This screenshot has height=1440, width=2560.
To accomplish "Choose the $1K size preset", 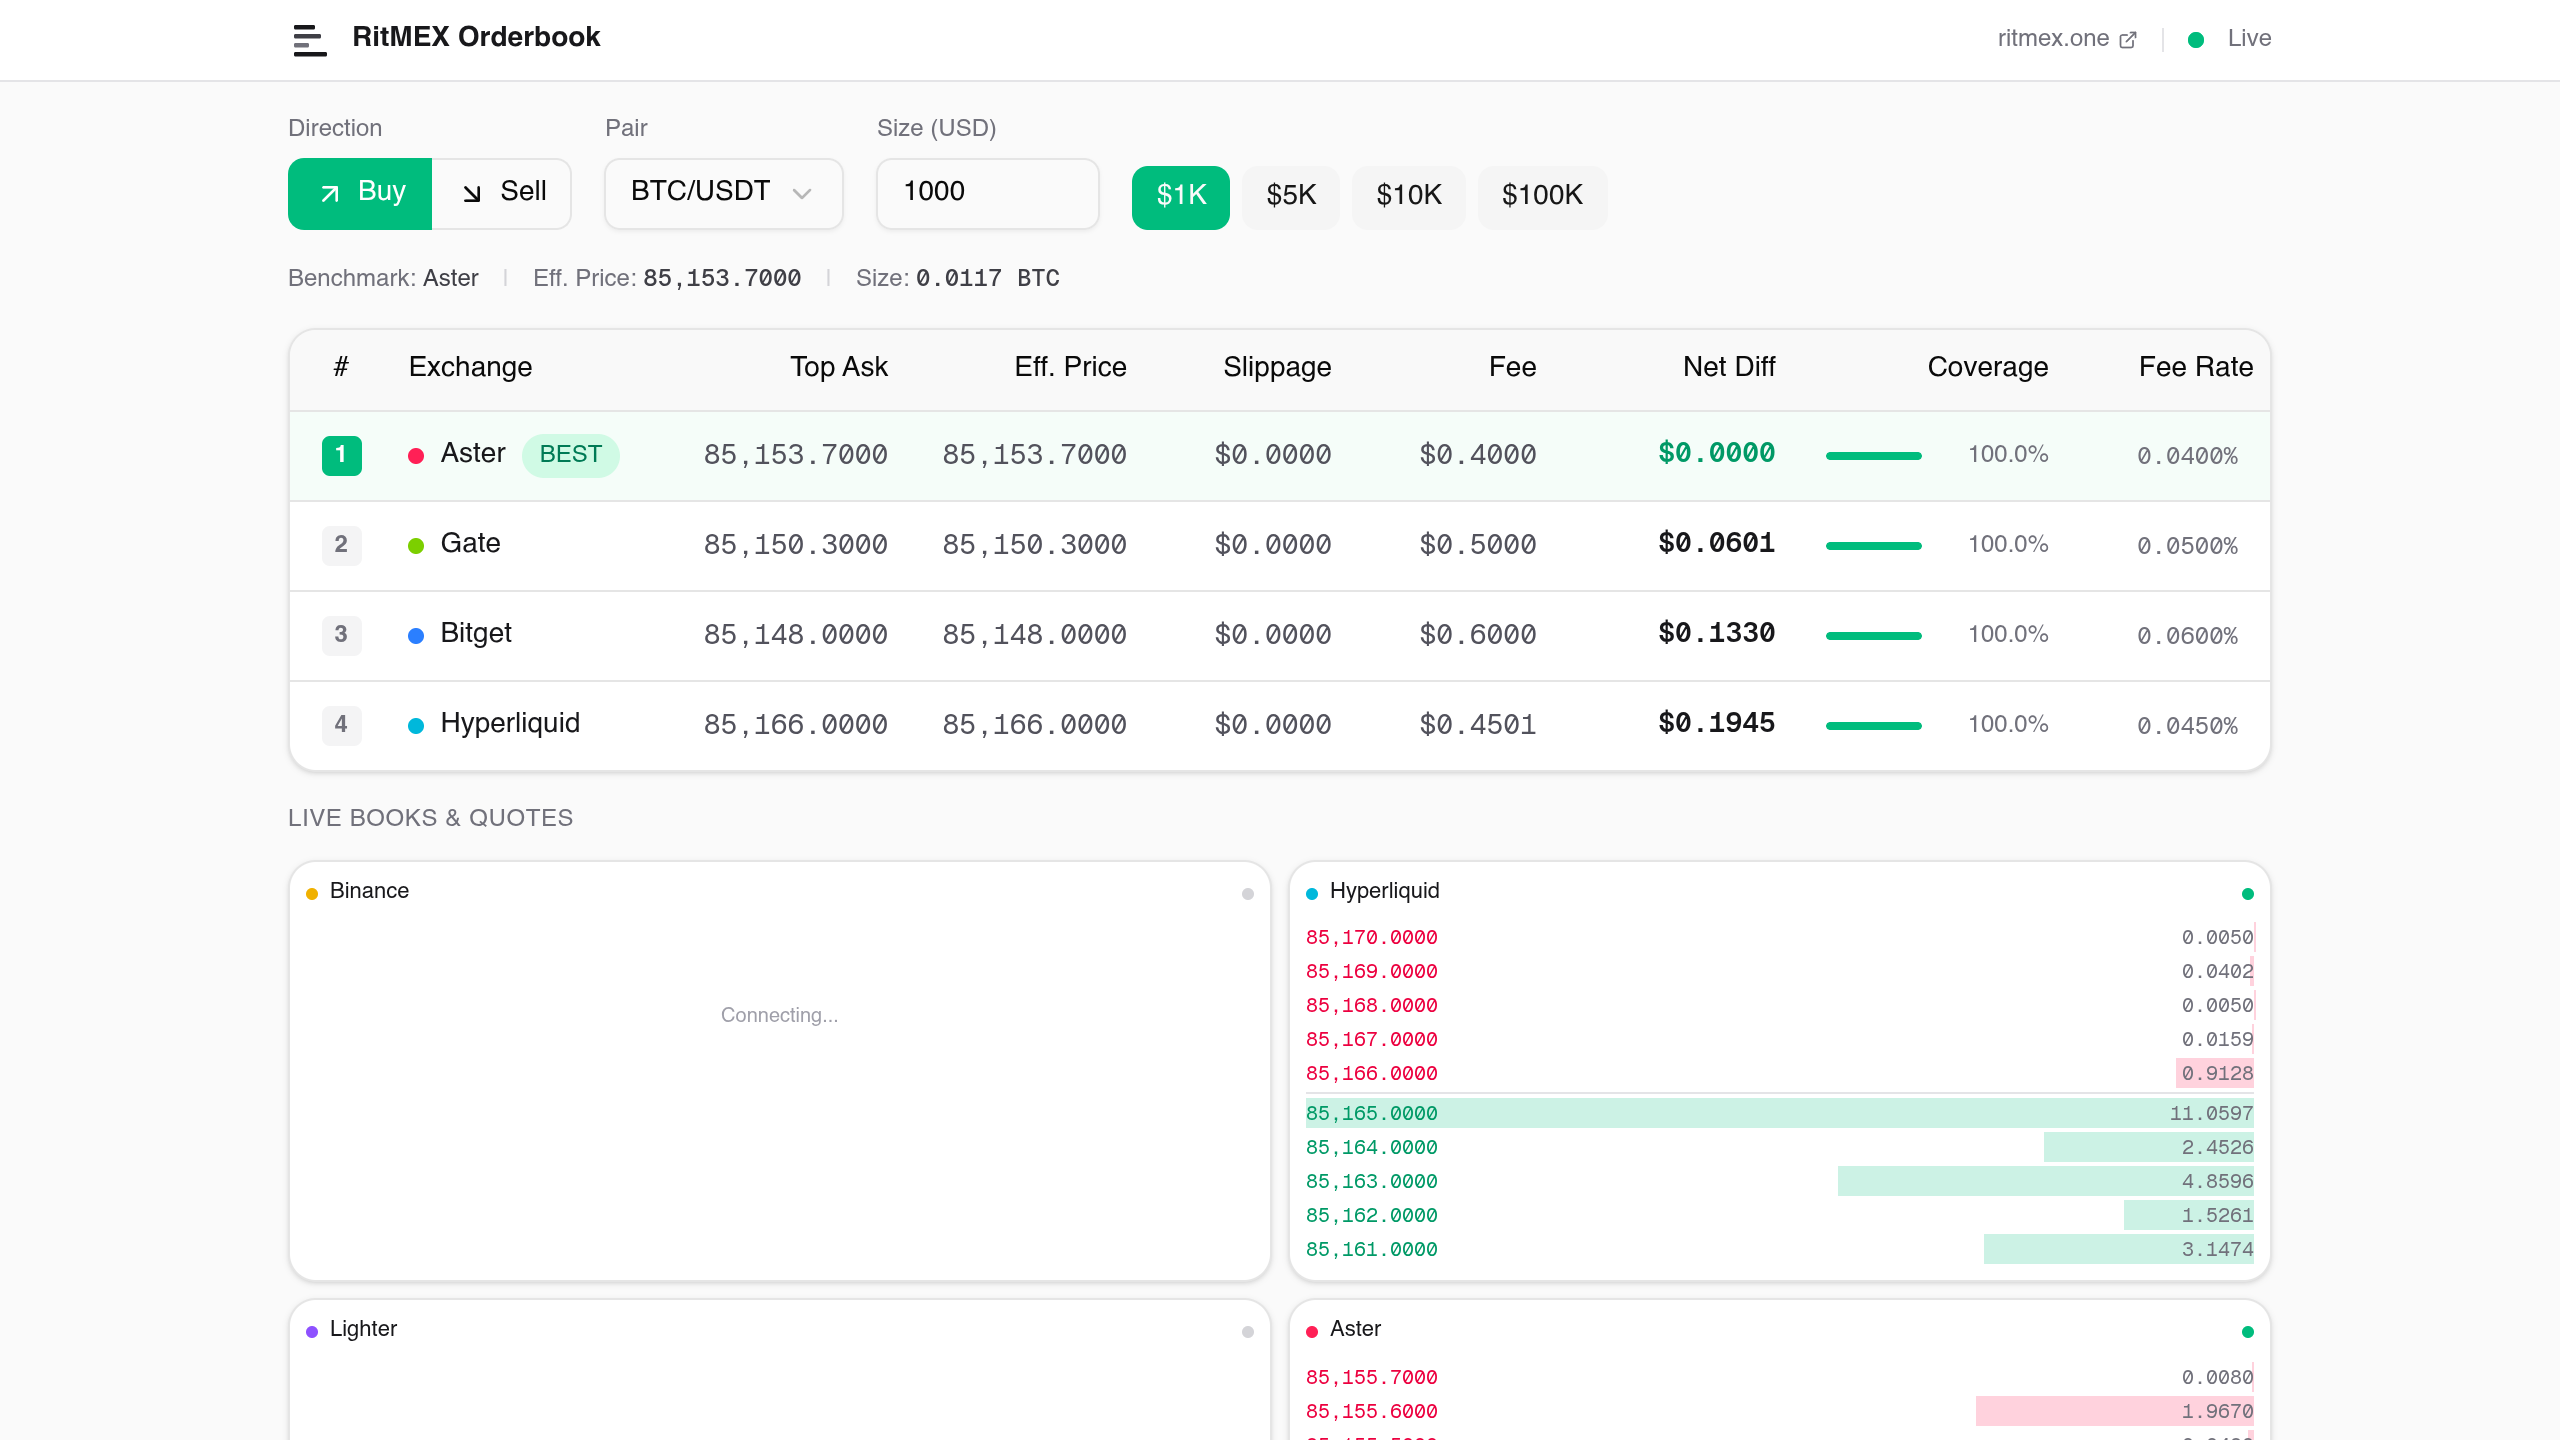I will pyautogui.click(x=1181, y=197).
